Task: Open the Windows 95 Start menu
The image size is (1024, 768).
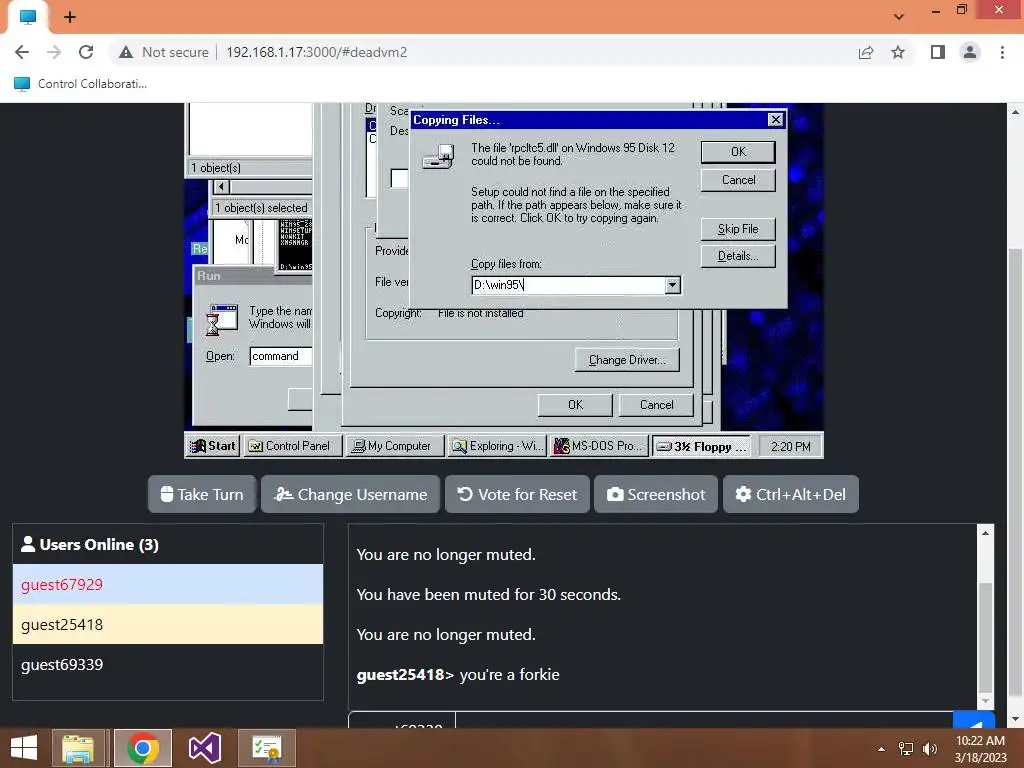Action: (213, 446)
